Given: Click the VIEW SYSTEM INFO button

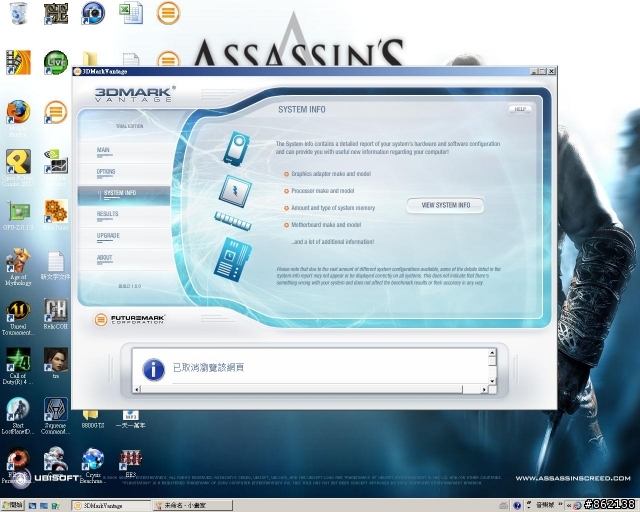Looking at the screenshot, I should click(445, 205).
